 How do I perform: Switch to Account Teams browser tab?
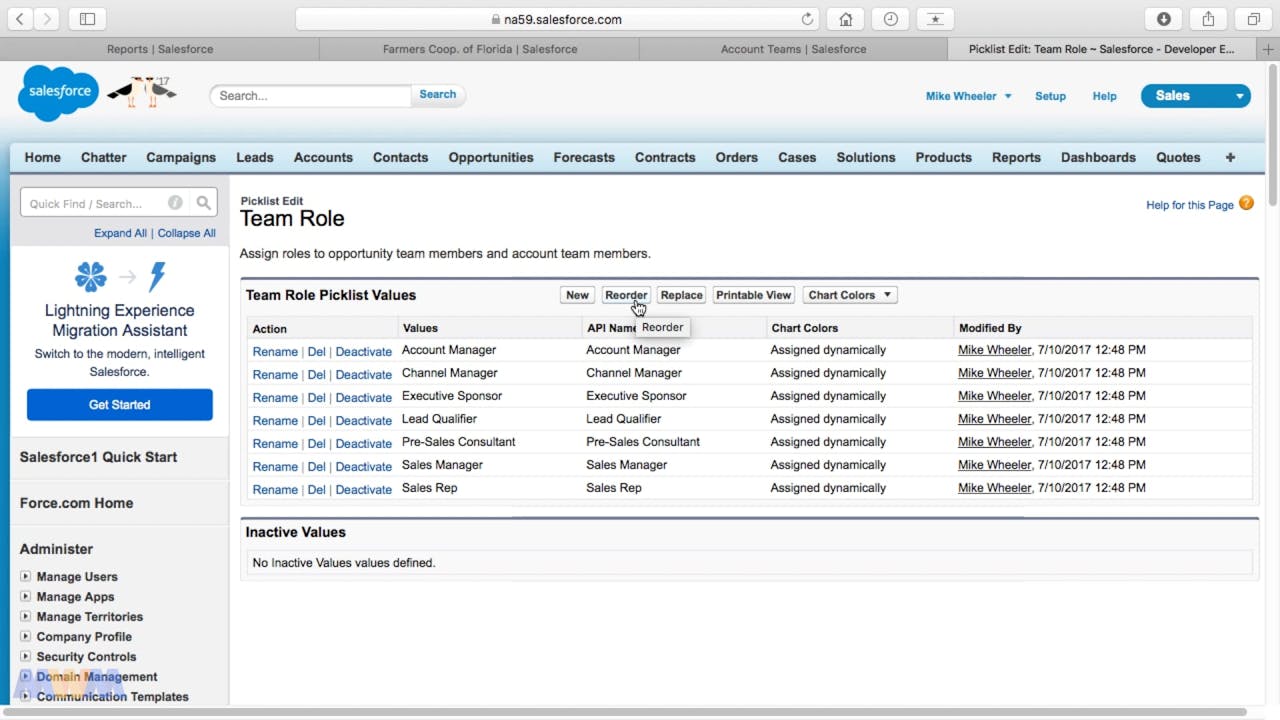(794, 49)
